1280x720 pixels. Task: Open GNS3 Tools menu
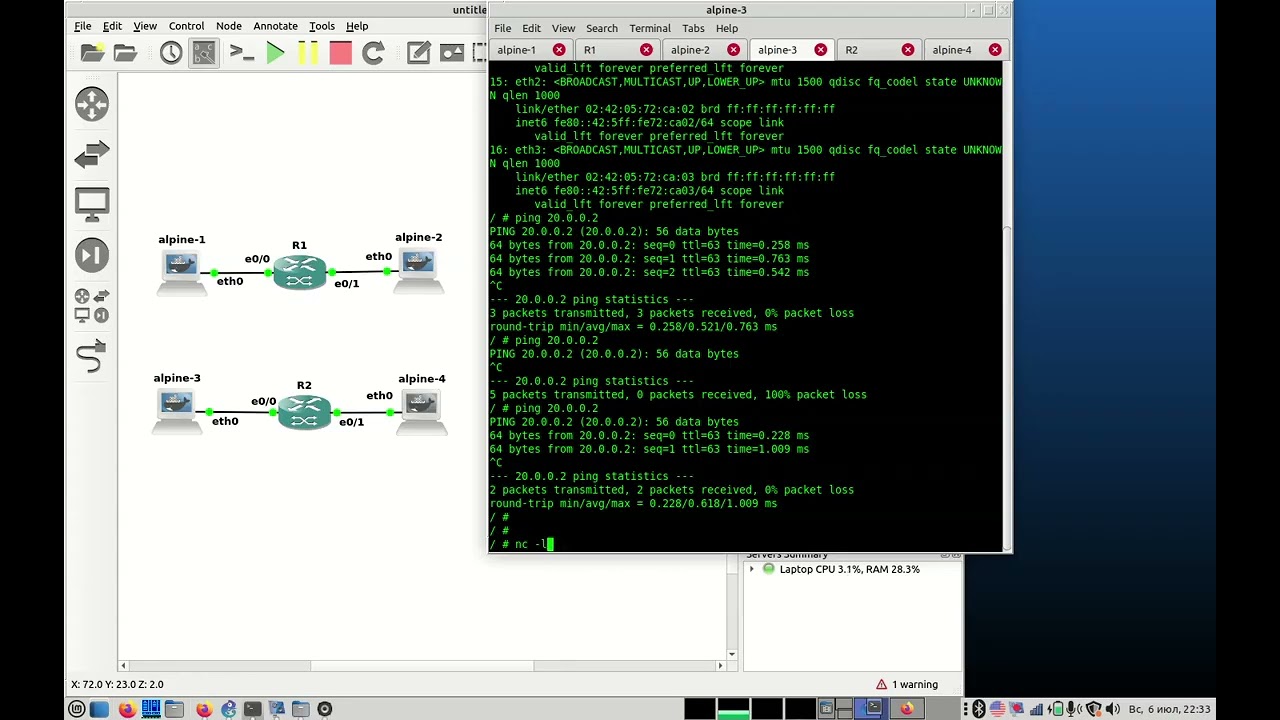tap(322, 26)
